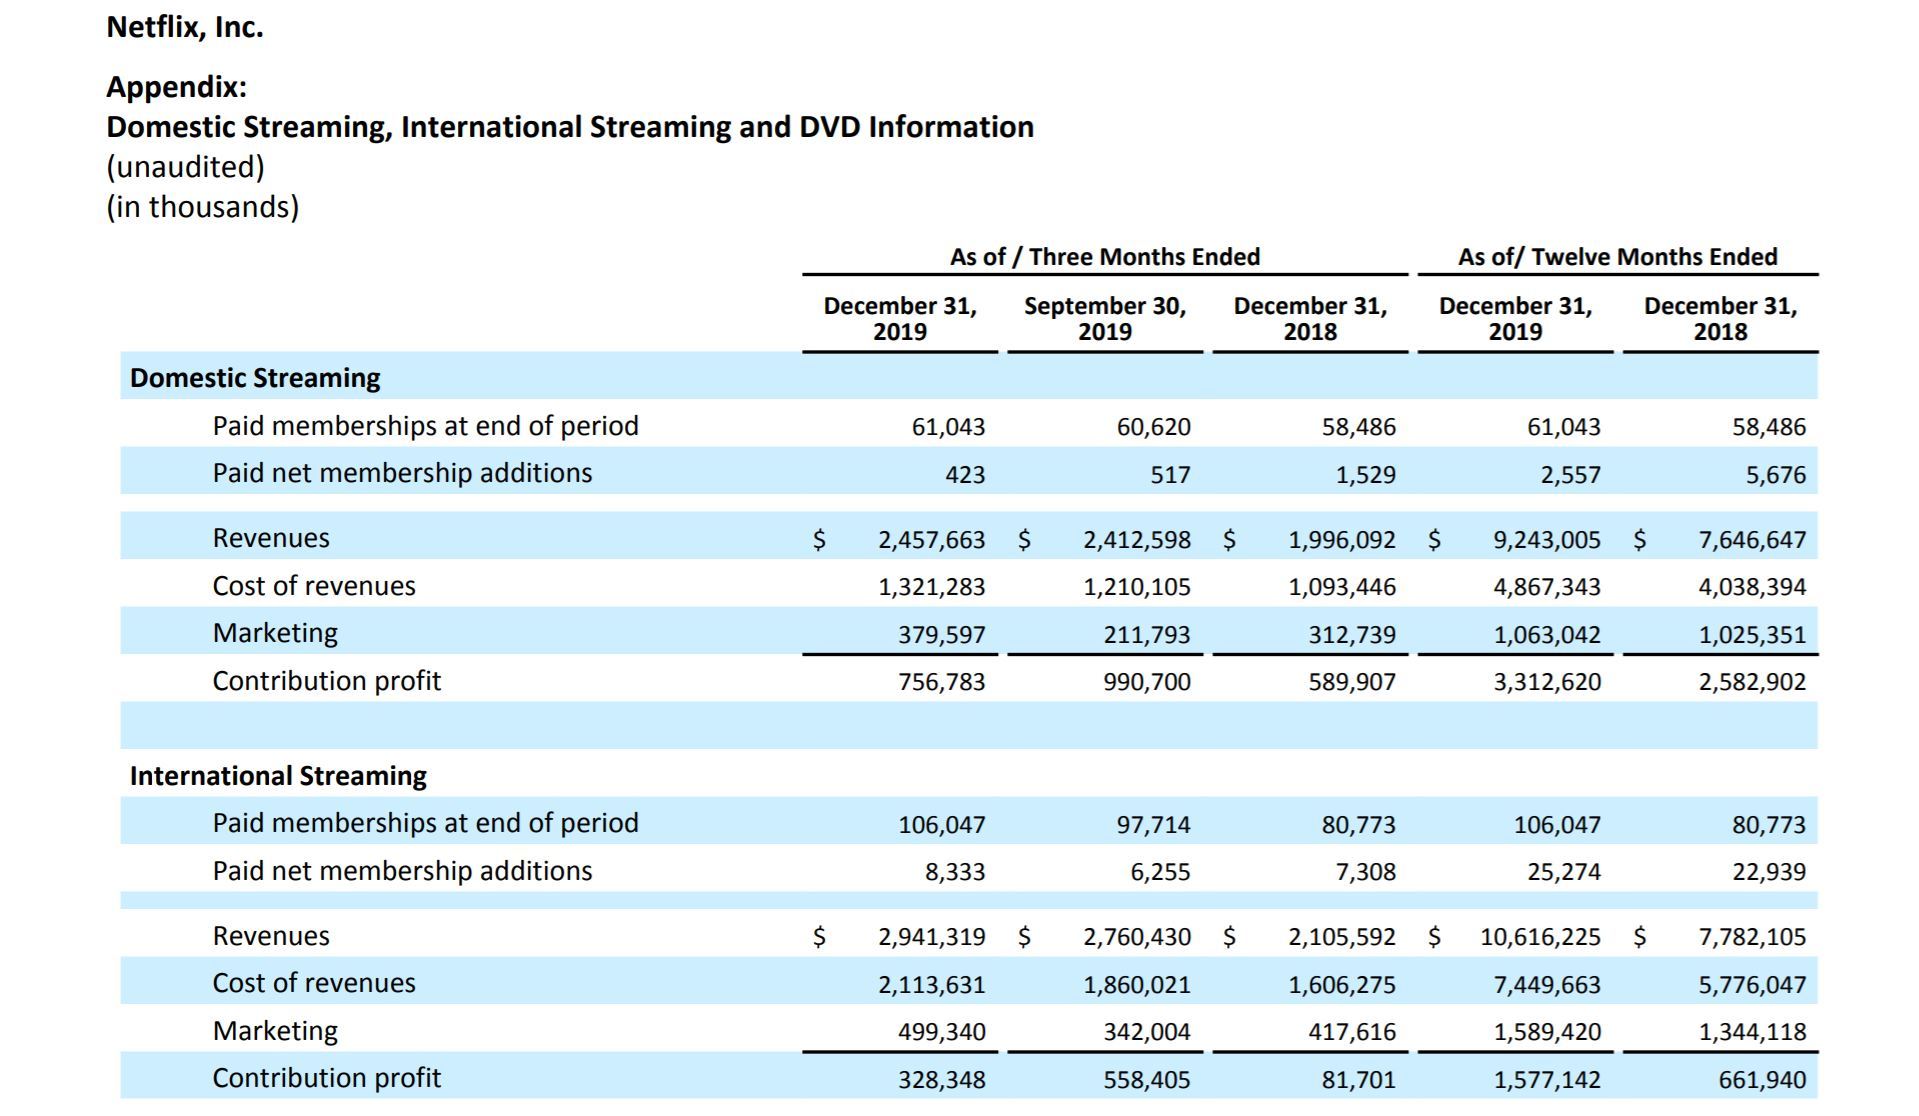
Task: Click international paid net additions 8,333
Action: click(954, 872)
